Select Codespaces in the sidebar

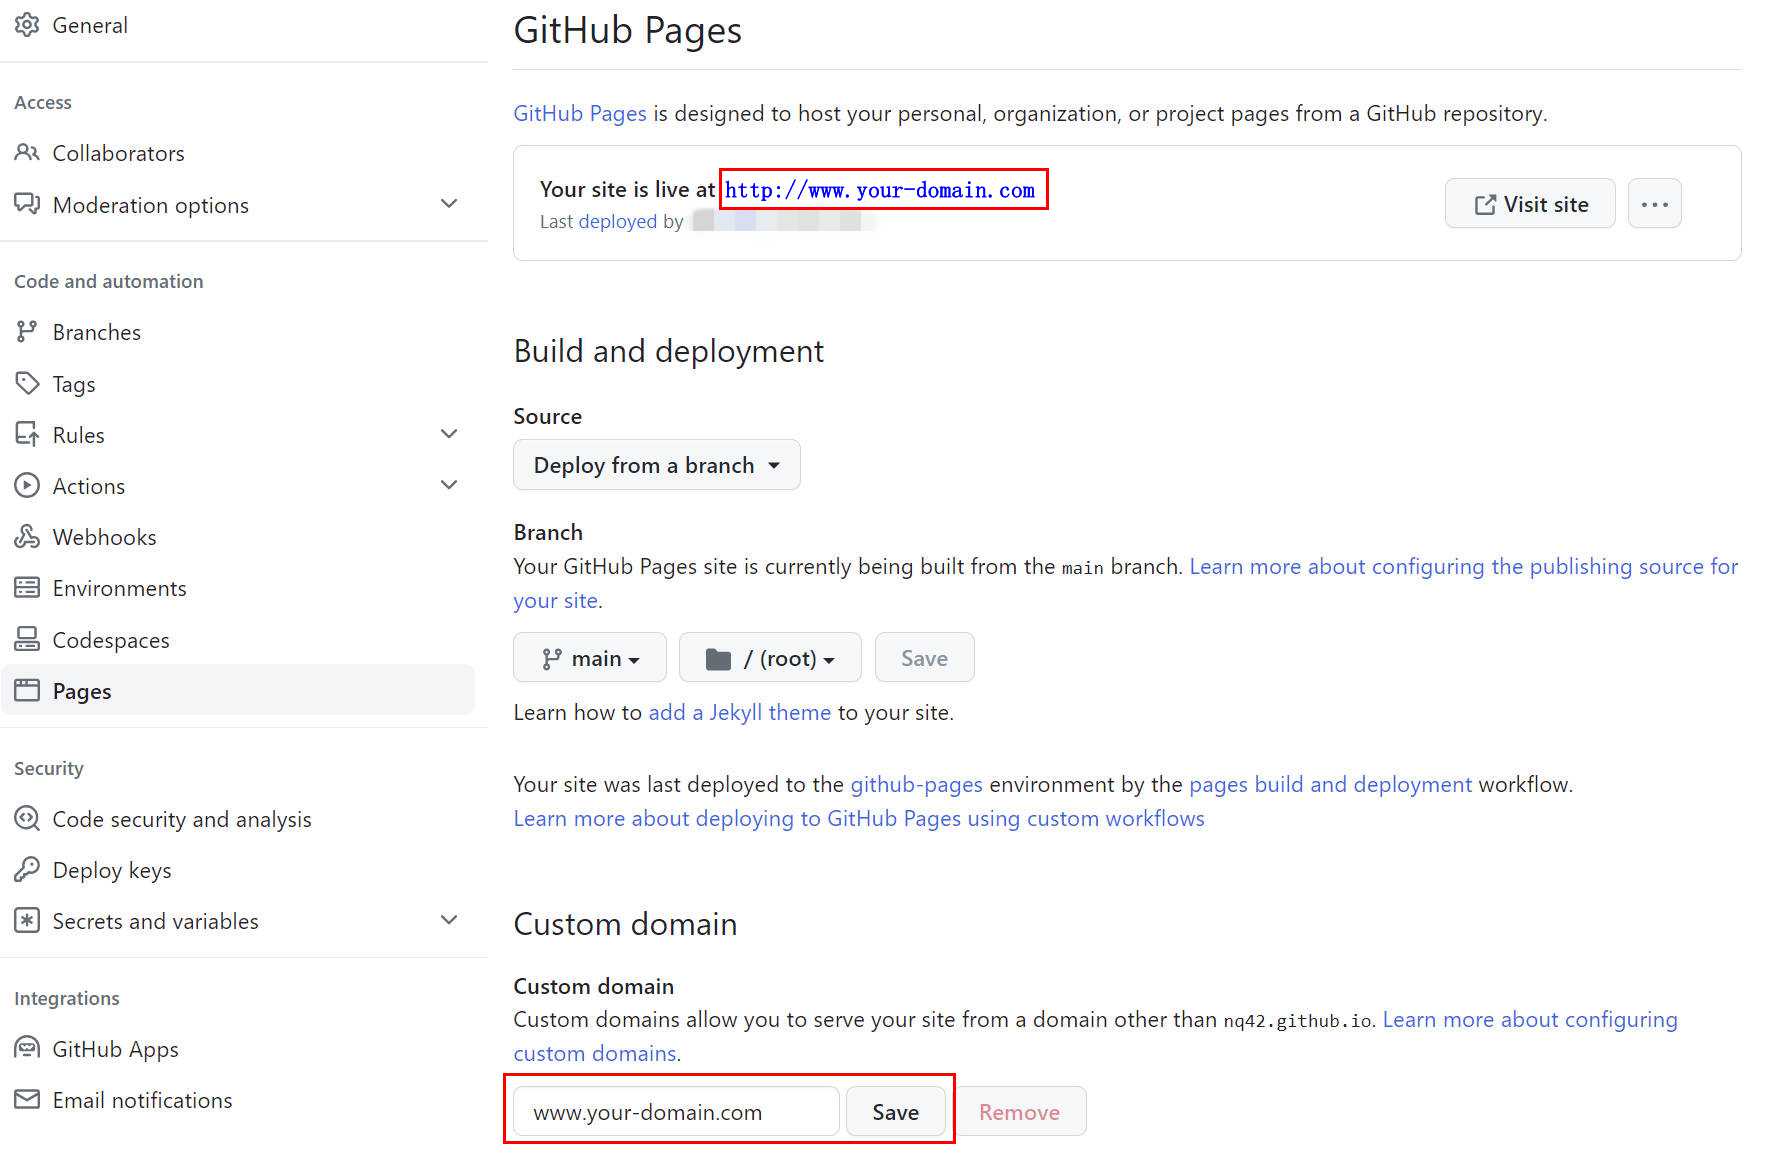click(x=110, y=640)
